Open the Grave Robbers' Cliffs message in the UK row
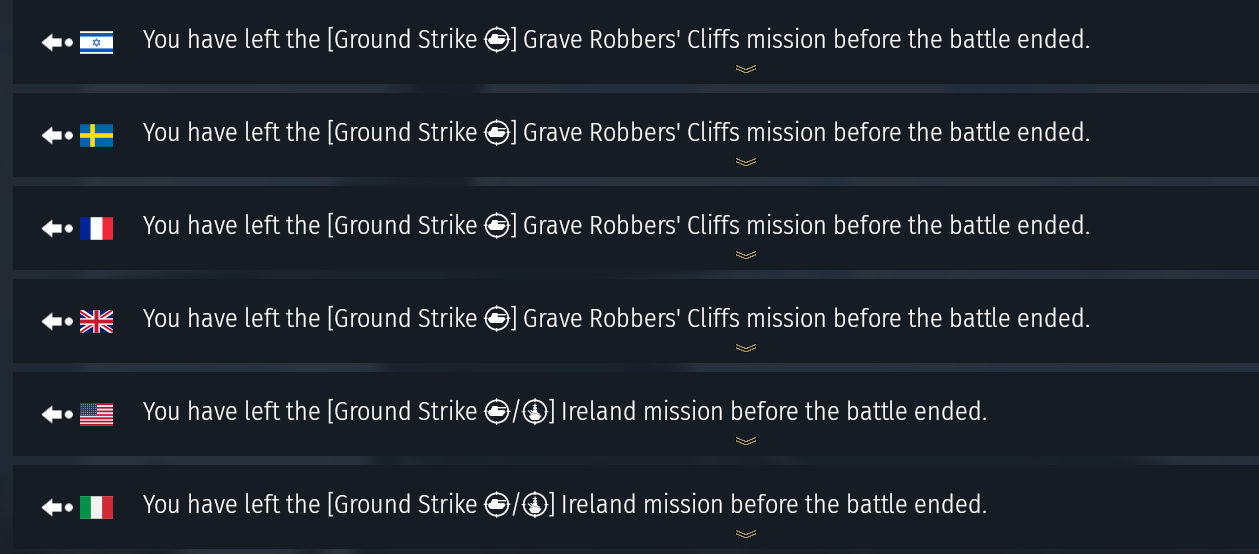 616,319
